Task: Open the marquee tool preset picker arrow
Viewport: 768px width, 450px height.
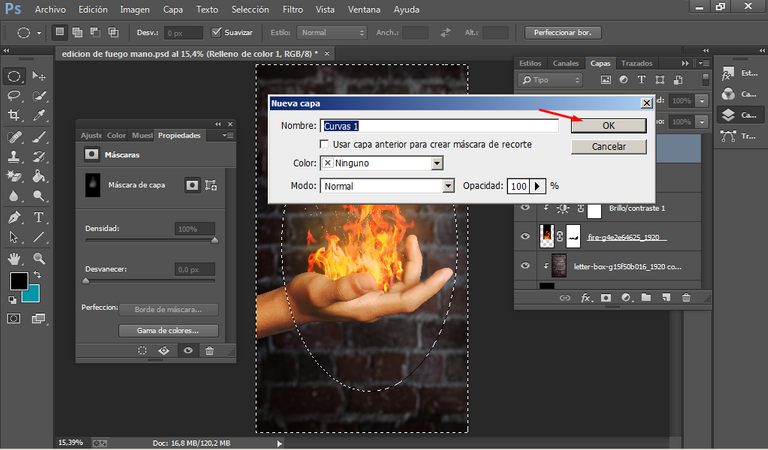Action: pos(39,33)
